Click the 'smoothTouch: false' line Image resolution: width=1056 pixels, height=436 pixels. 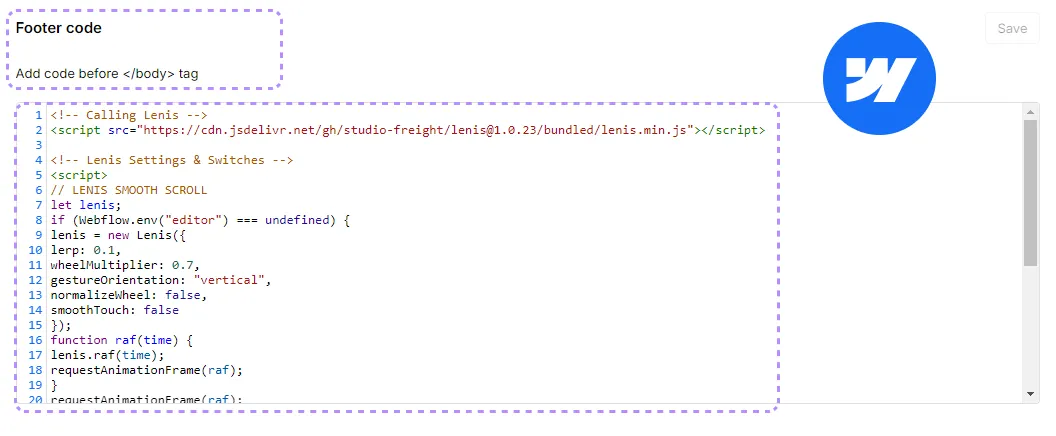[x=114, y=310]
